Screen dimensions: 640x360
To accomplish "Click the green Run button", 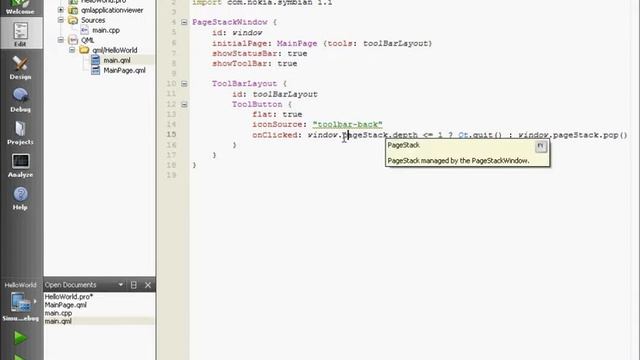I will (20, 338).
